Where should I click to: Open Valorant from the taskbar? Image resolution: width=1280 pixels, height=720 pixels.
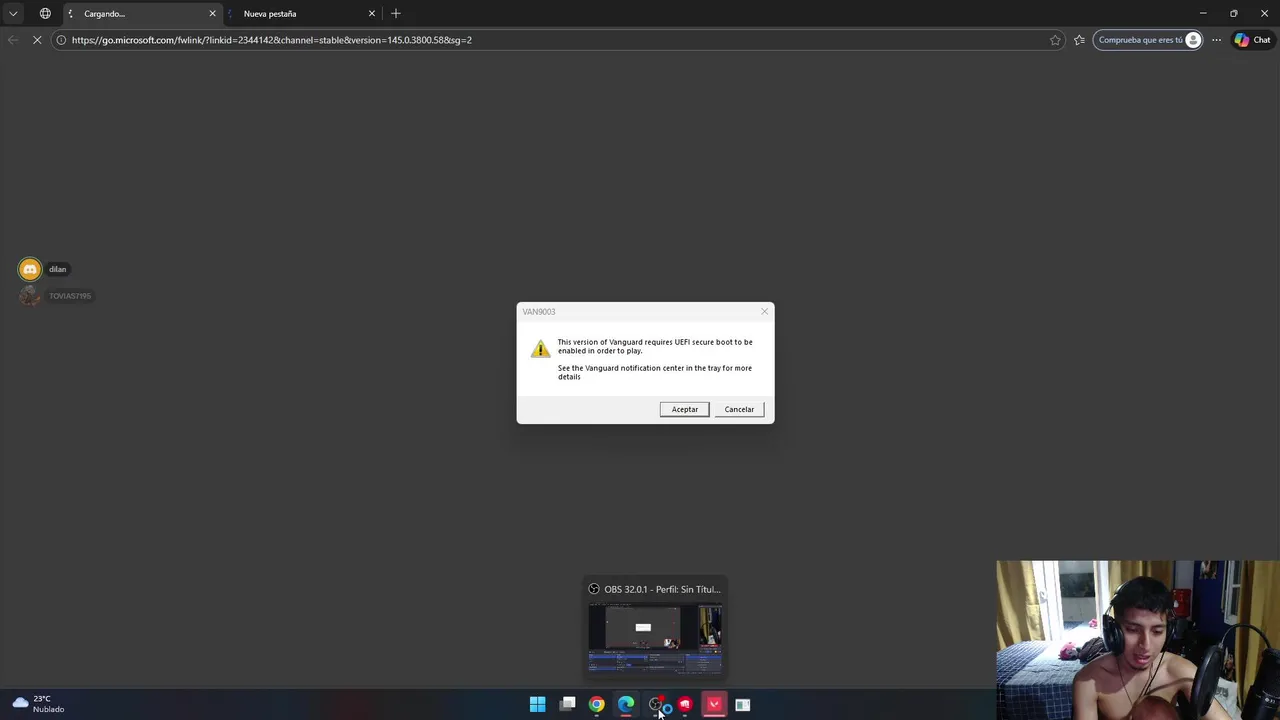pos(714,704)
